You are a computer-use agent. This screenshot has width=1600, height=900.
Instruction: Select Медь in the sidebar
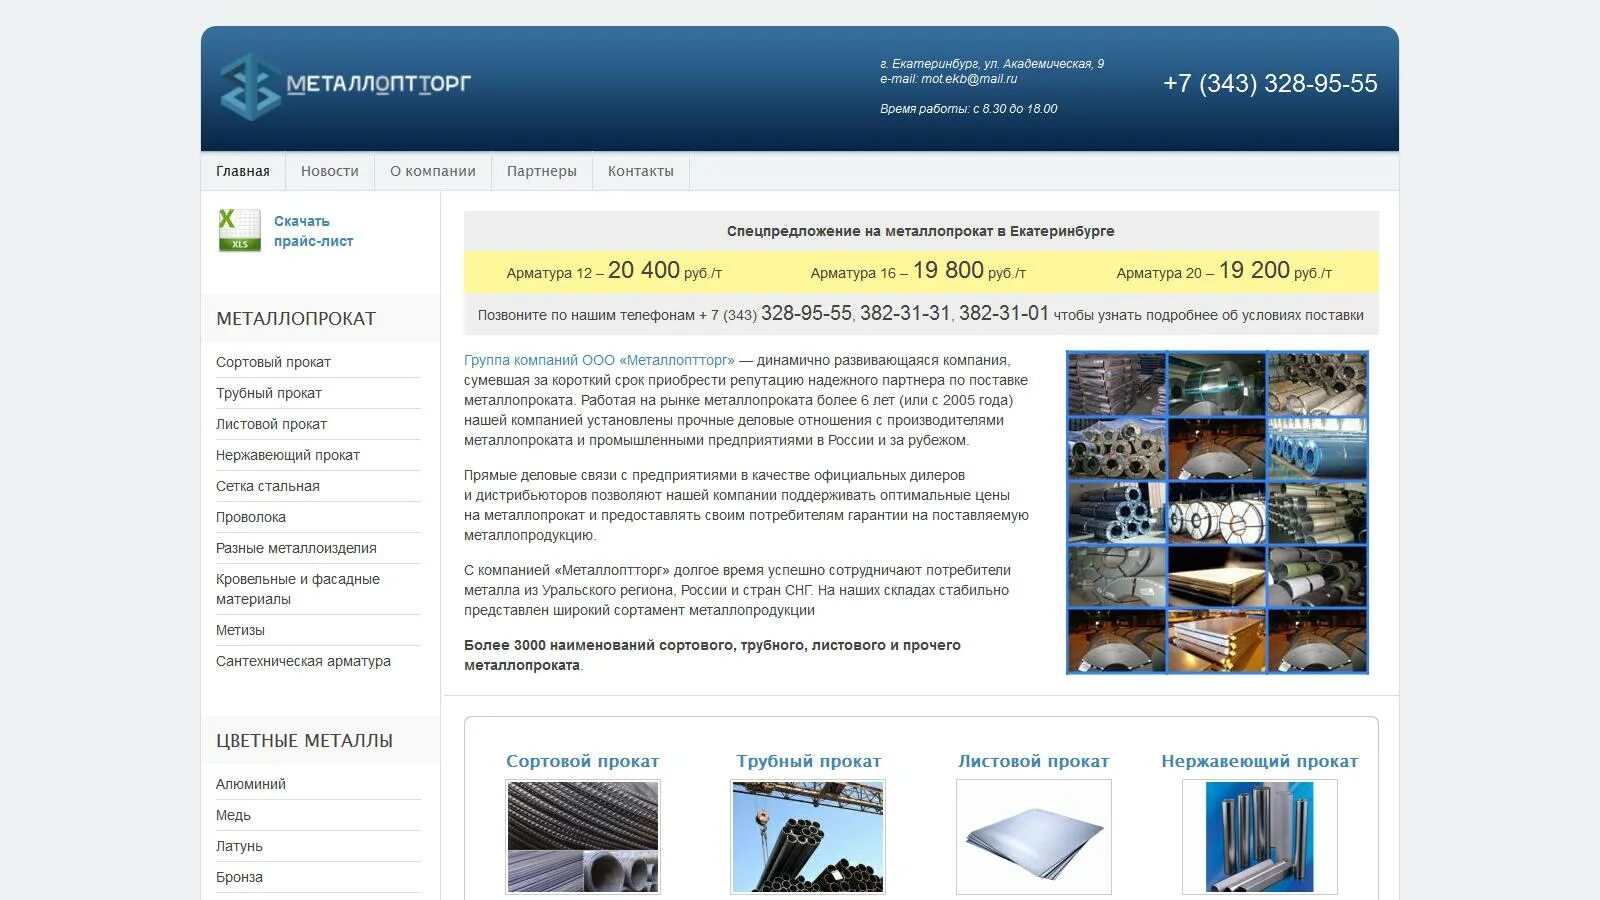click(x=233, y=815)
